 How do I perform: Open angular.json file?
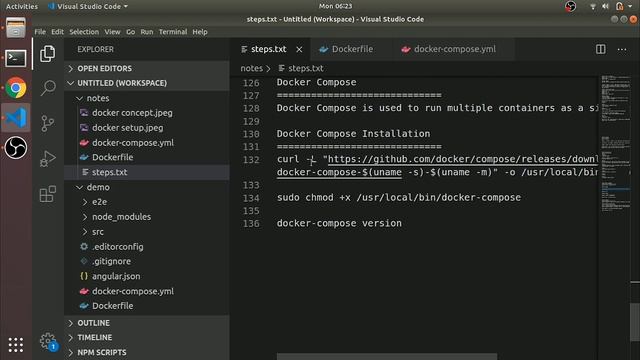(x=116, y=276)
